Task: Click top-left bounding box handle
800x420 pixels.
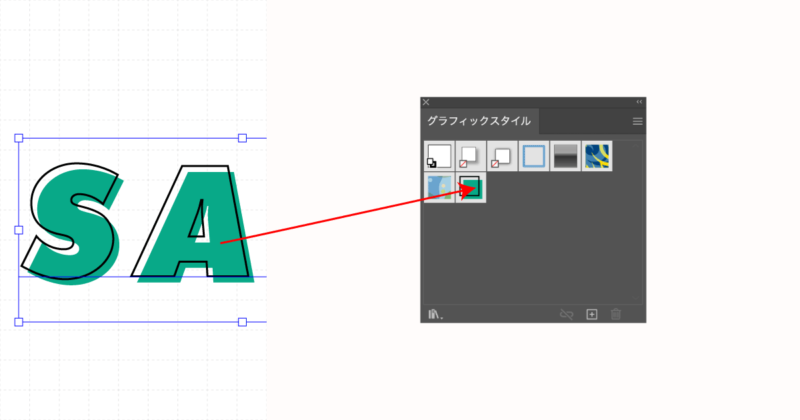Action: (18, 138)
